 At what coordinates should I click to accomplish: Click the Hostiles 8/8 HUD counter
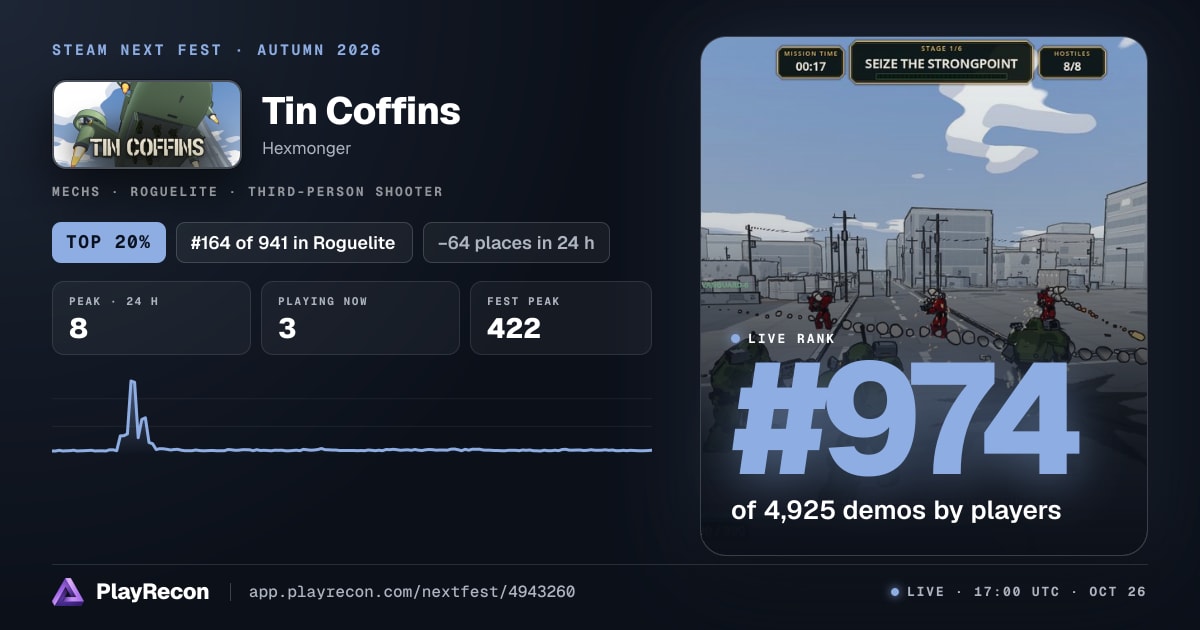point(1072,62)
